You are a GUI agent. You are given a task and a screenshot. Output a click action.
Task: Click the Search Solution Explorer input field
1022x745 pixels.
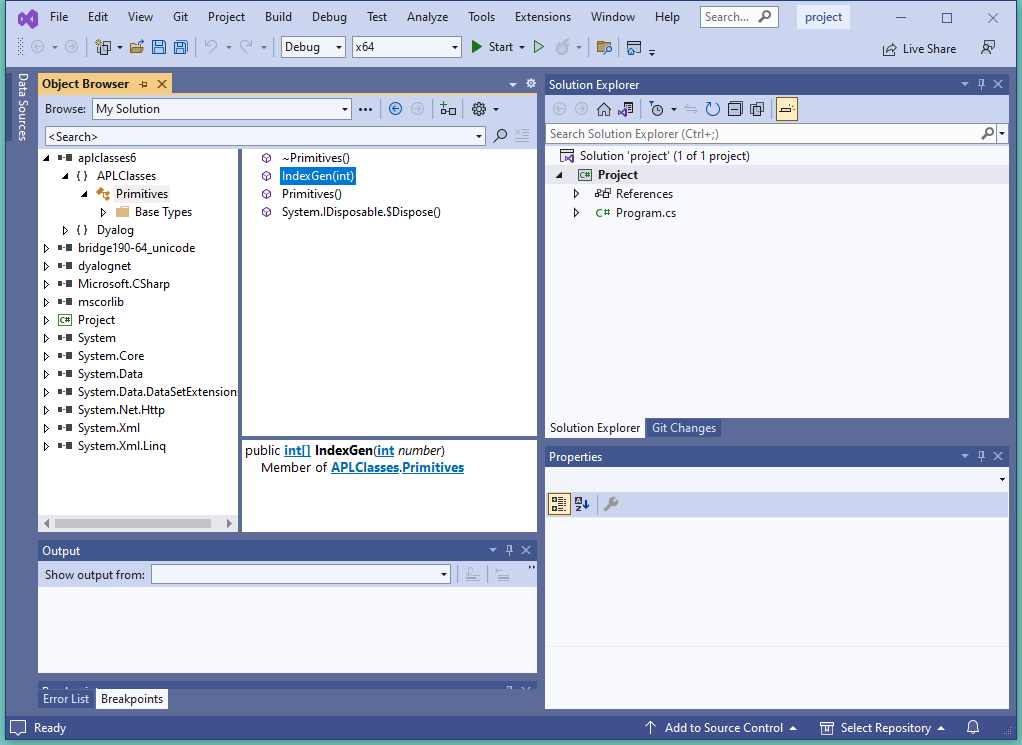click(762, 133)
